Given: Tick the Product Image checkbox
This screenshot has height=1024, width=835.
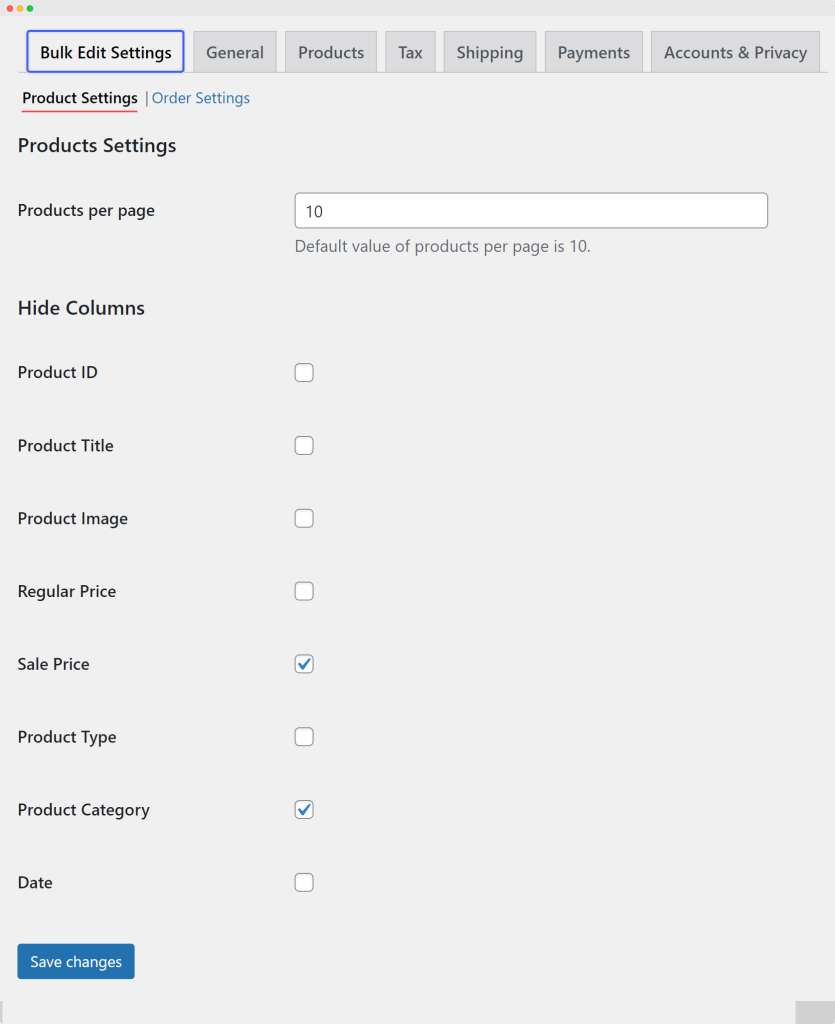Looking at the screenshot, I should [x=304, y=519].
